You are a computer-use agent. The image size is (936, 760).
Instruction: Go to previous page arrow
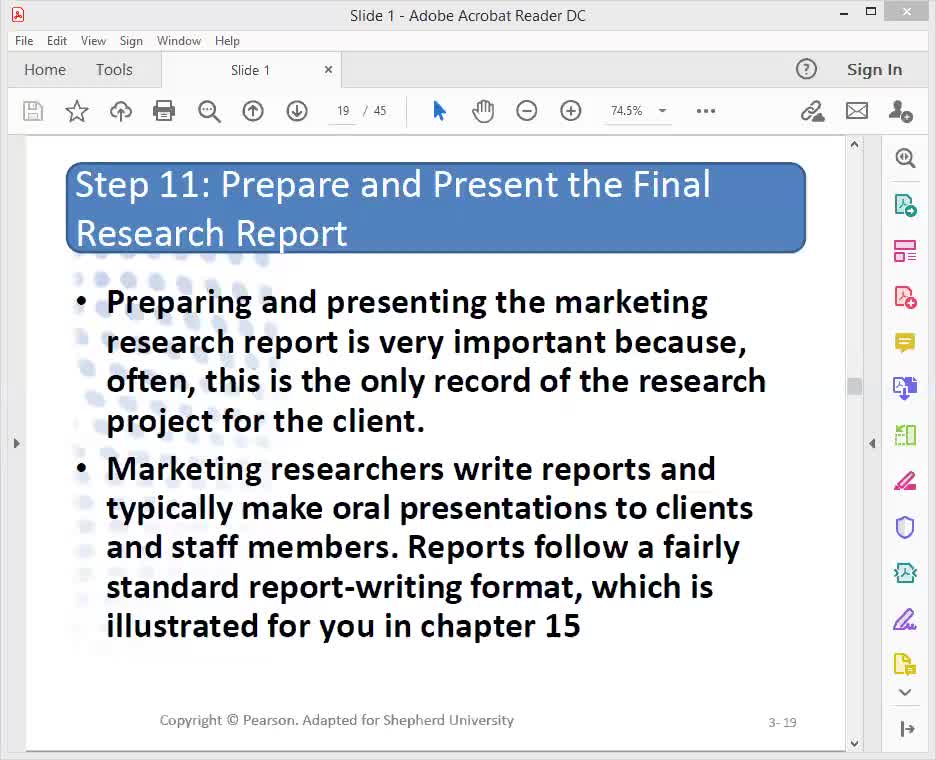[x=253, y=111]
